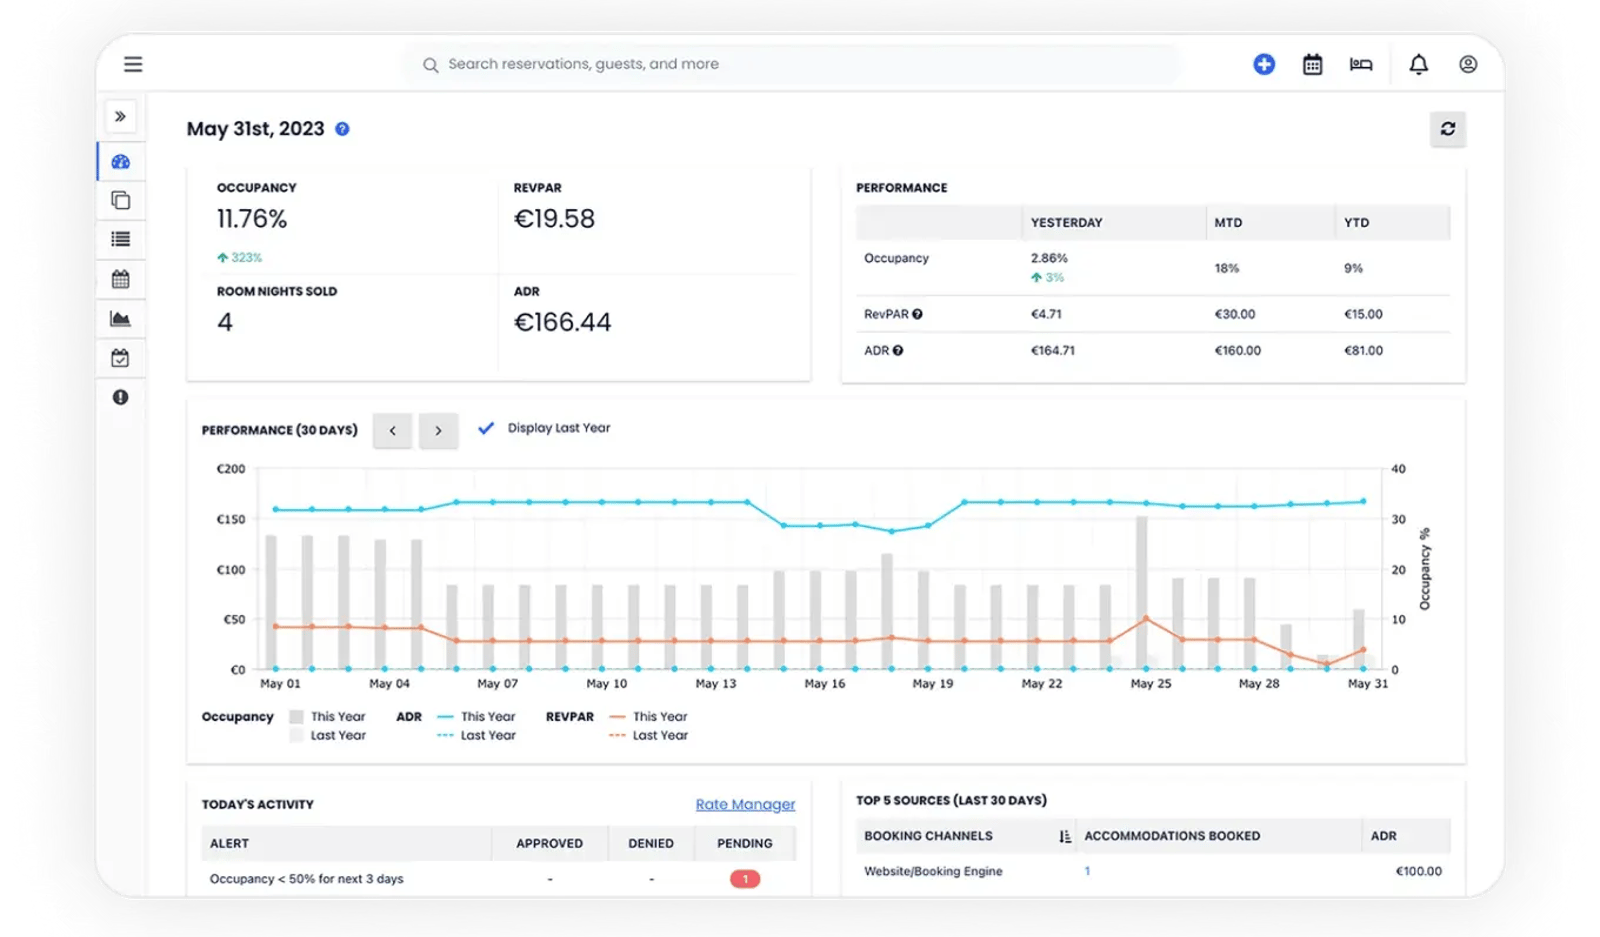
Task: Select the dashboard gauge sidebar icon
Action: click(x=121, y=162)
